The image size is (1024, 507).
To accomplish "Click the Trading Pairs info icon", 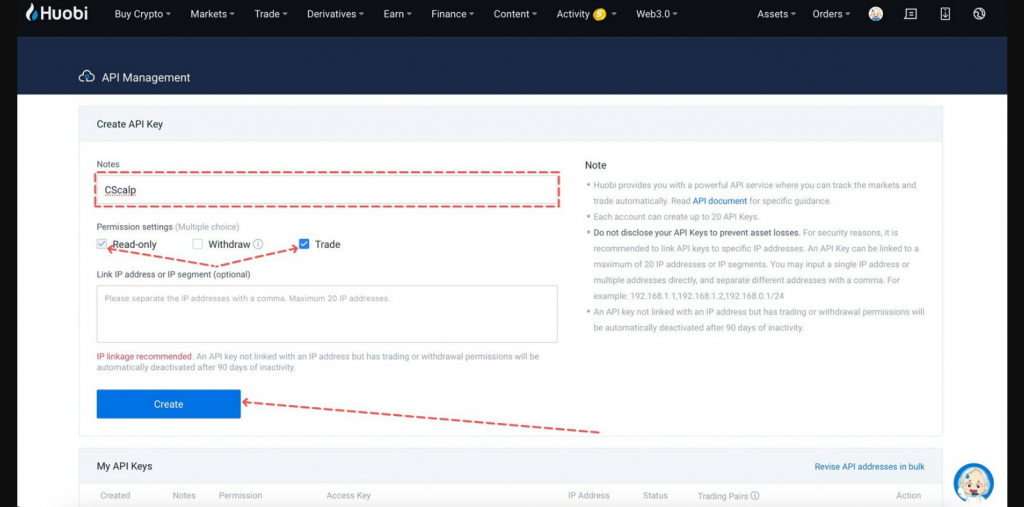I will [755, 495].
